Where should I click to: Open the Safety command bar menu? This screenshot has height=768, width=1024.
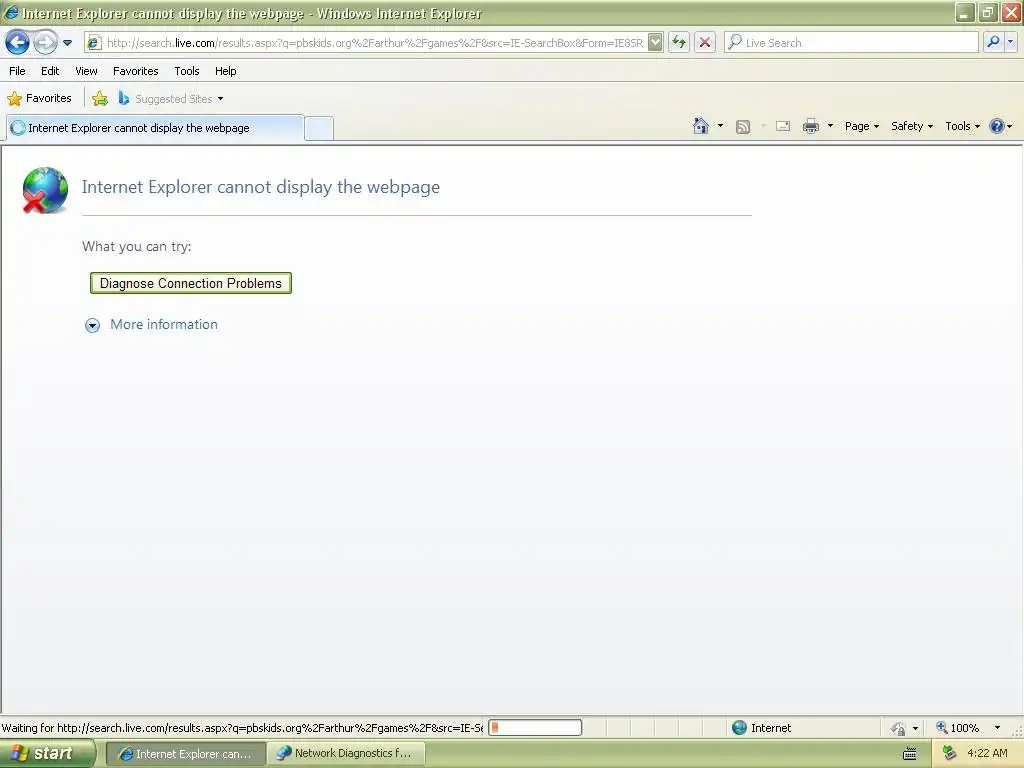[x=912, y=126]
